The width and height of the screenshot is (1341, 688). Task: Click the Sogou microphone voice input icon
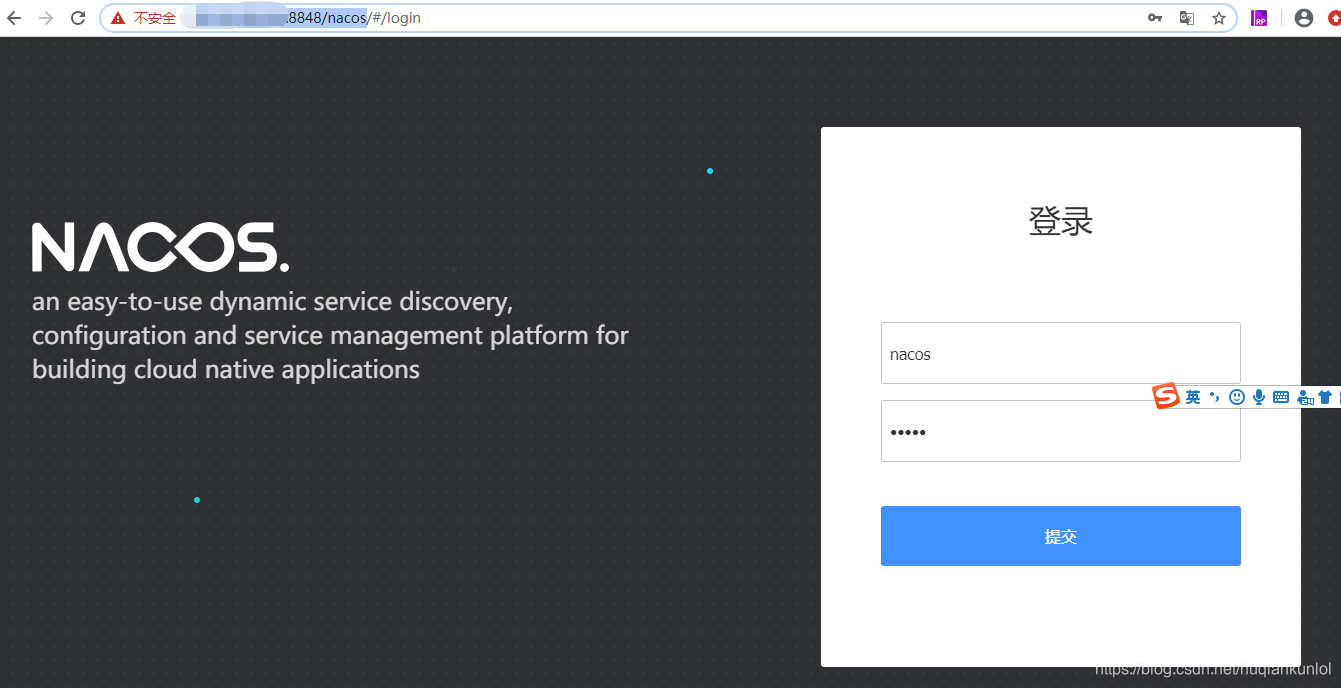1259,397
